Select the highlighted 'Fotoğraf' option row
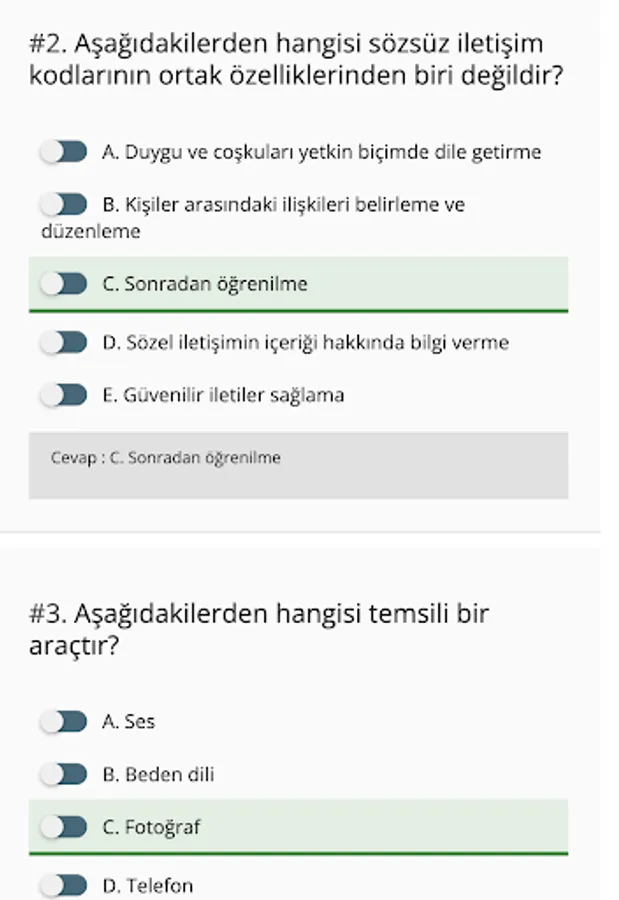619x900 pixels. tap(300, 826)
